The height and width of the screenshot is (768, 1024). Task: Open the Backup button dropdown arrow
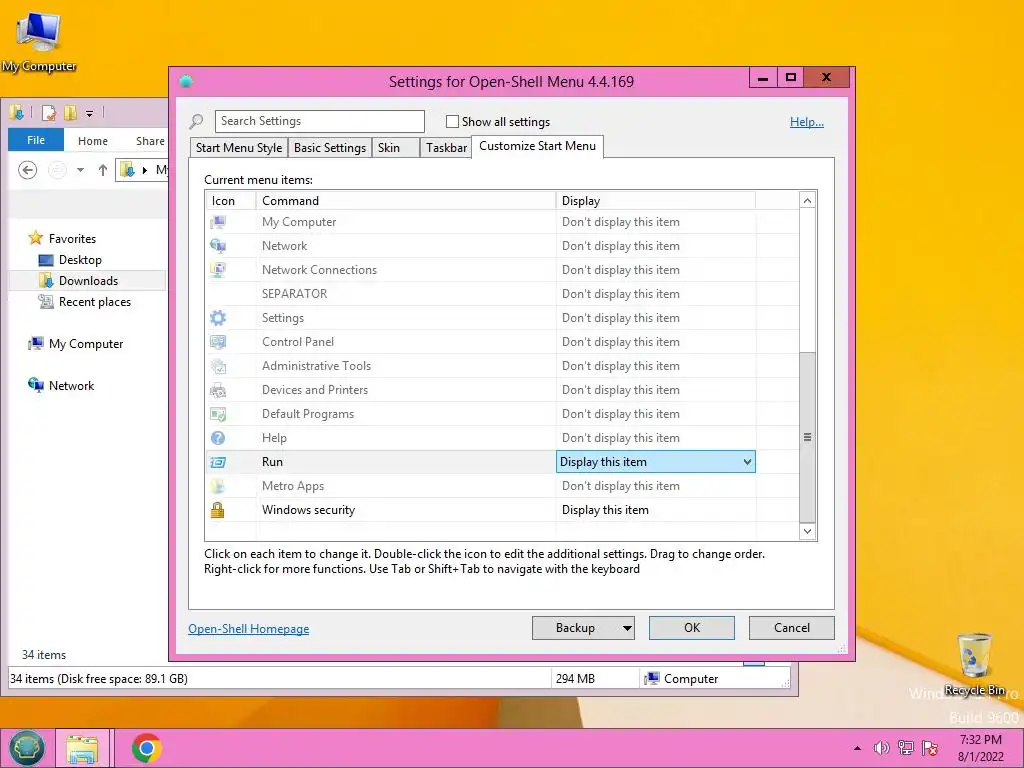point(626,628)
